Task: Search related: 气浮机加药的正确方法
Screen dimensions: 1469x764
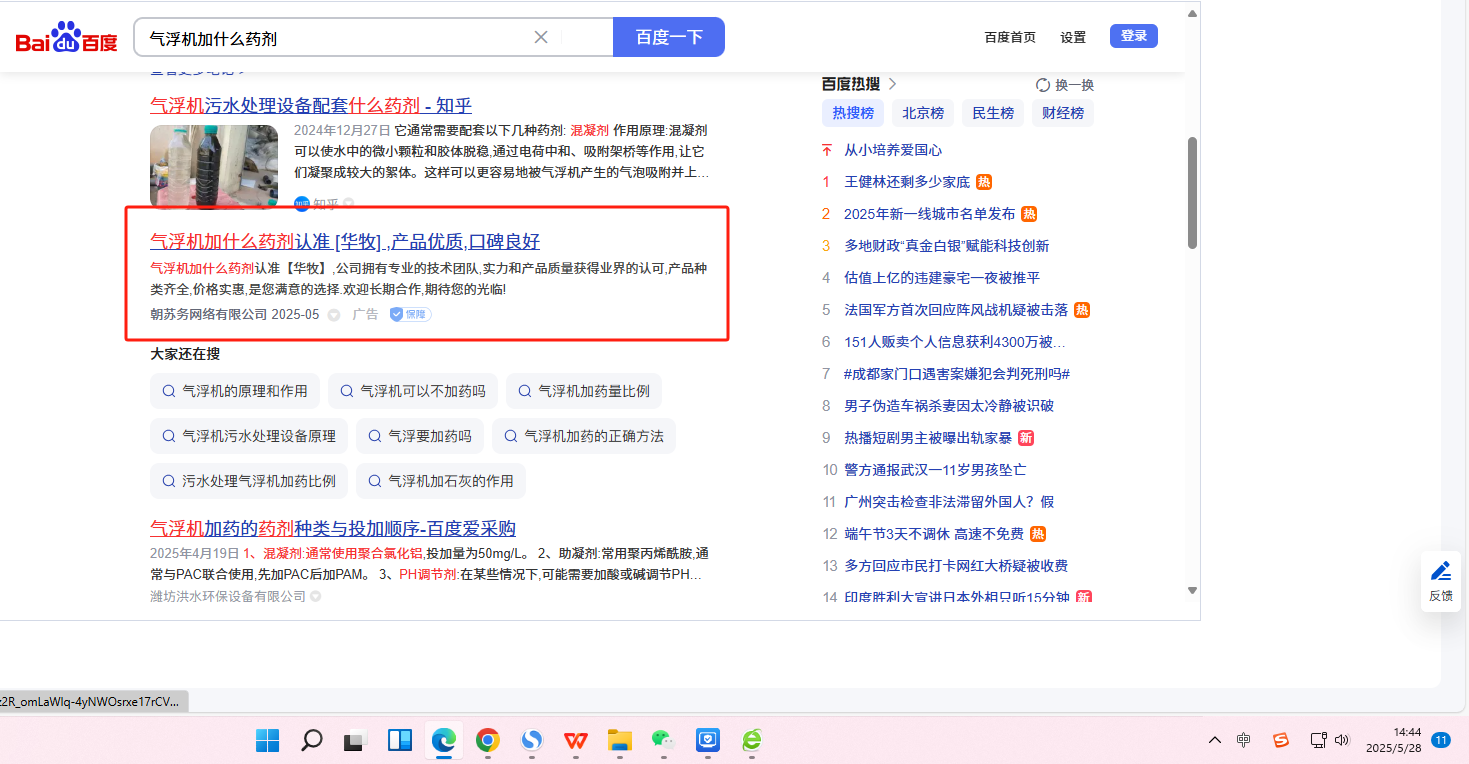Action: click(x=584, y=436)
